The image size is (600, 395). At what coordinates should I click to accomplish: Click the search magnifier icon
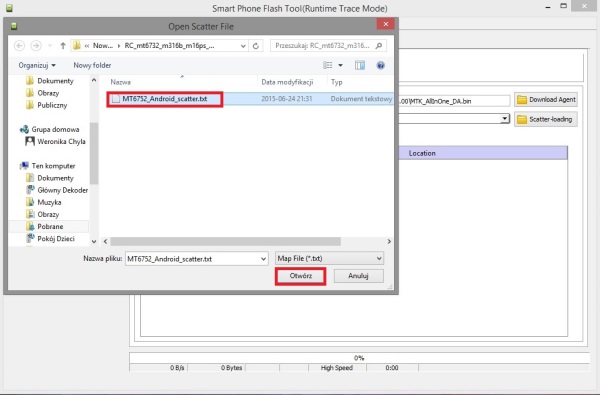(379, 46)
